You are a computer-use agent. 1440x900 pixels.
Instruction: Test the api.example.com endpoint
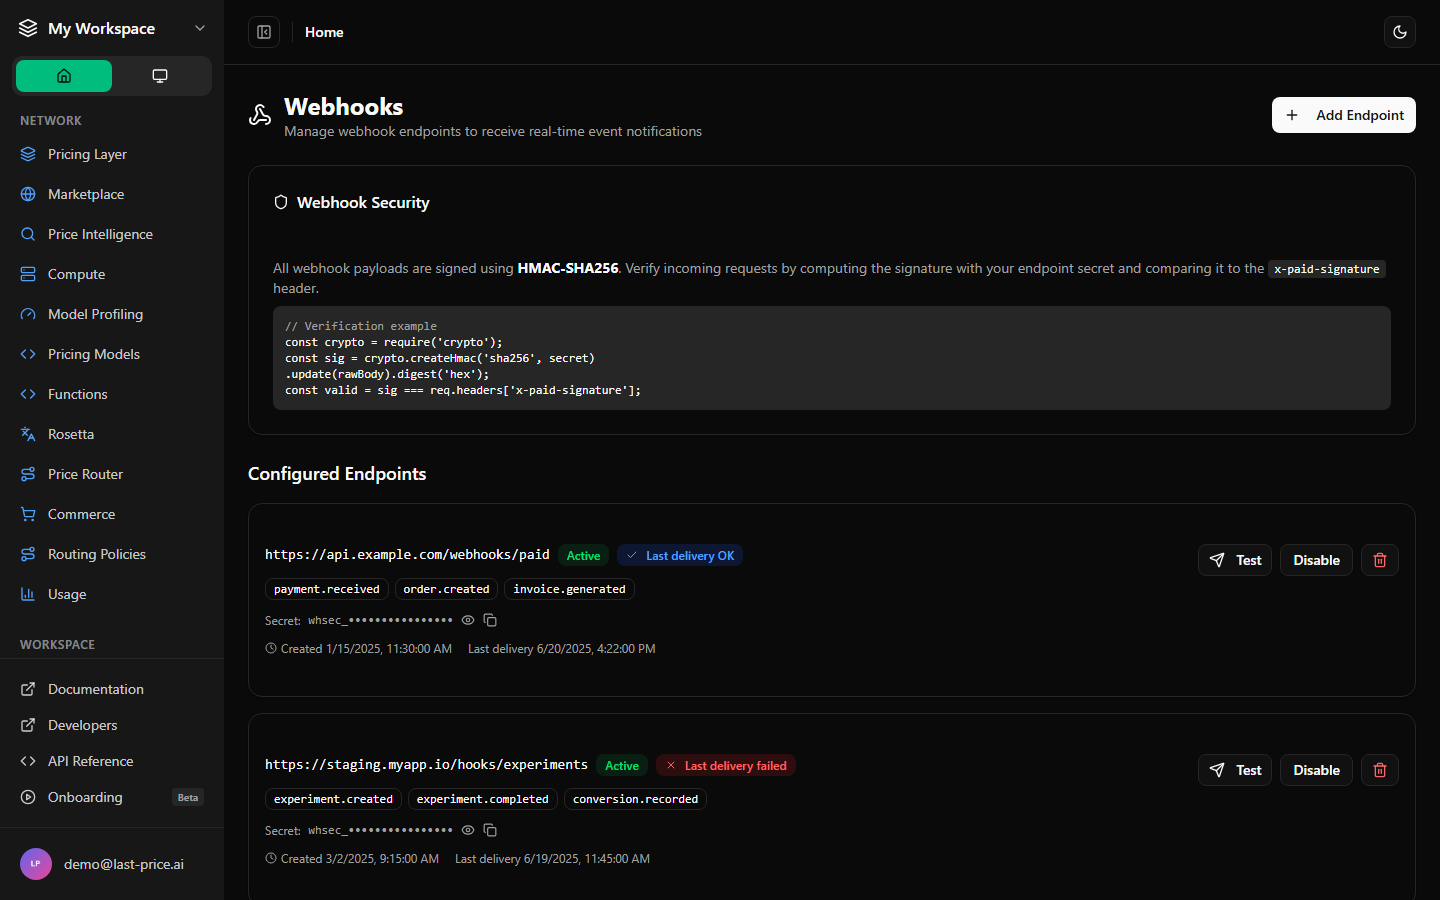pos(1235,560)
